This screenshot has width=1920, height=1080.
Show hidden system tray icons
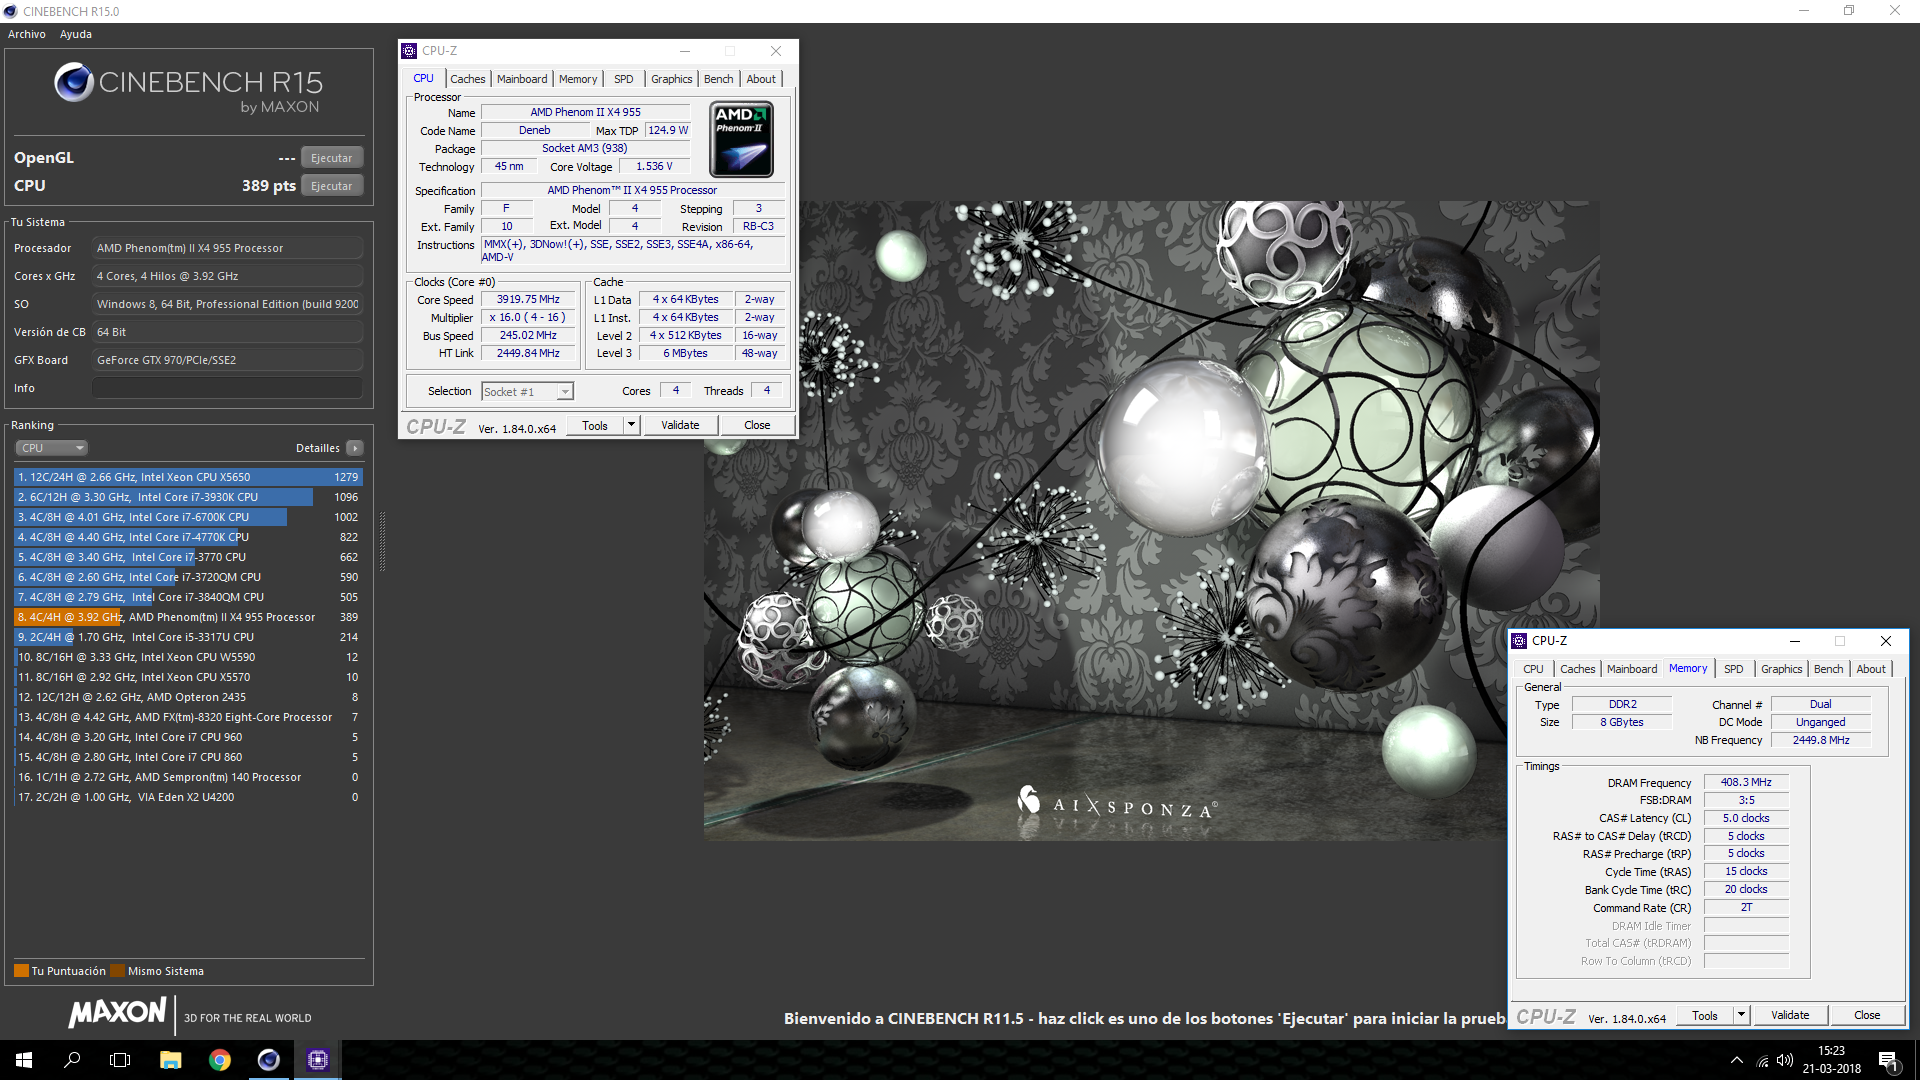[x=1736, y=1060]
